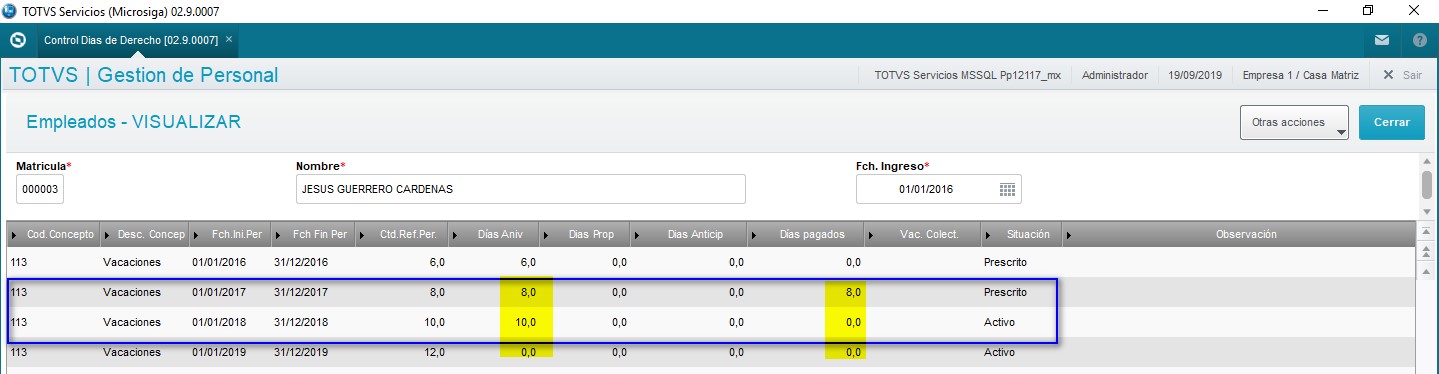The width and height of the screenshot is (1439, 374).
Task: Expand the Dias Anticip column header arrow
Action: (637, 235)
